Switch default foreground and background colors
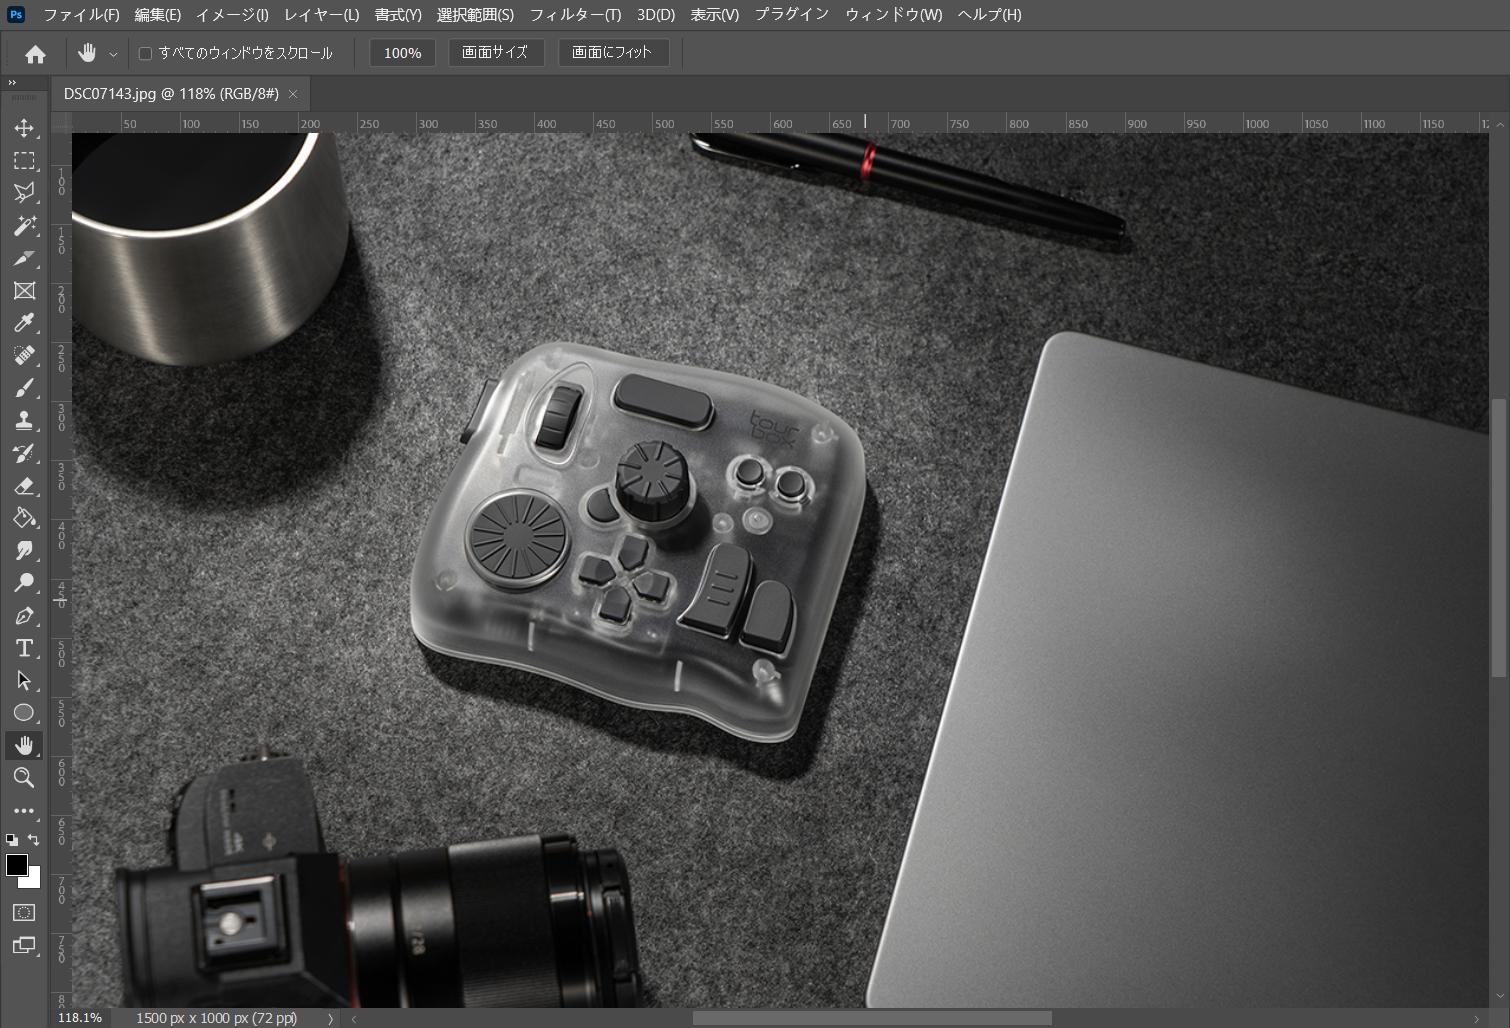The width and height of the screenshot is (1510, 1028). coord(33,839)
